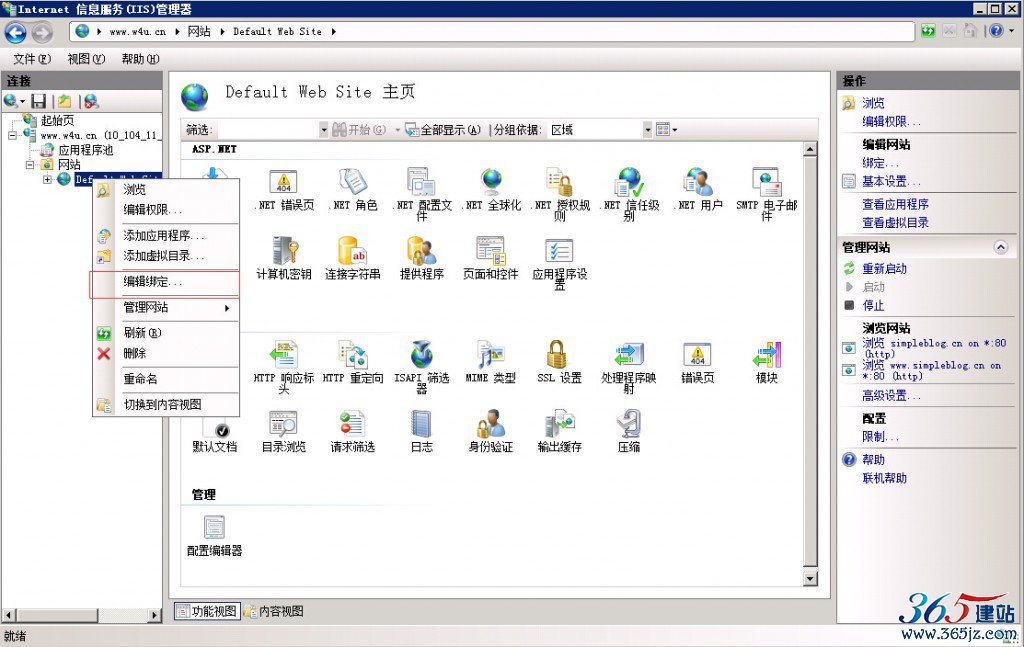Open the 文件(F) menu
The width and height of the screenshot is (1024, 647).
tap(32, 59)
